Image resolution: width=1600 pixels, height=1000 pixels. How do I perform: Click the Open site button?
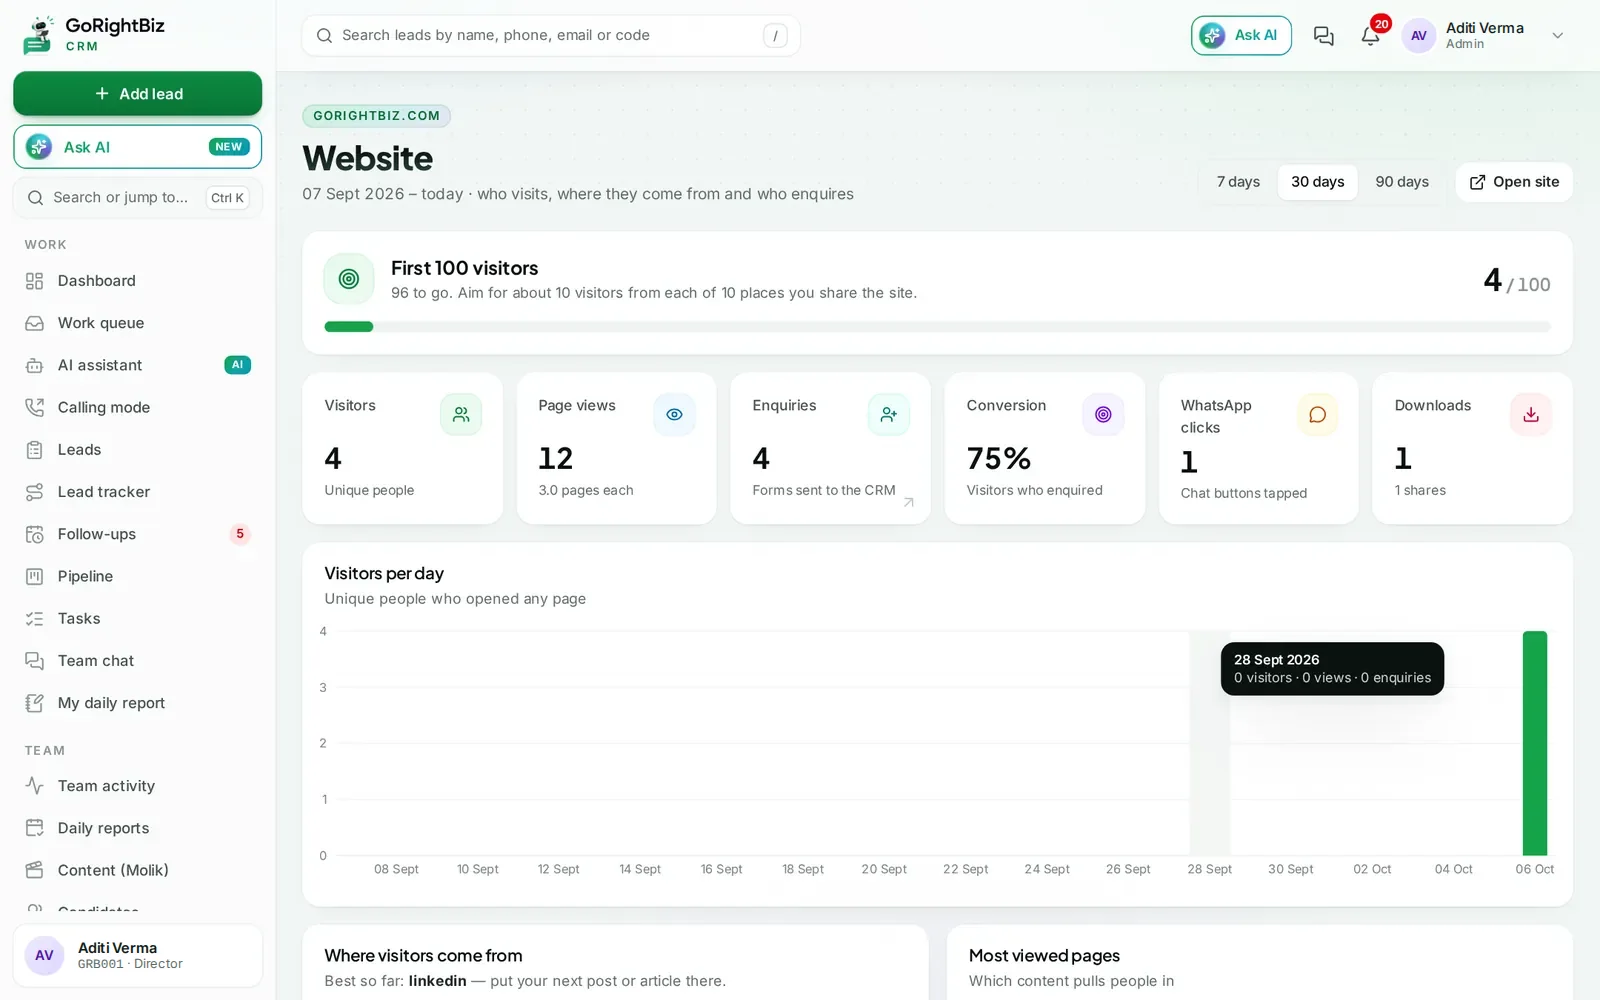coord(1514,182)
